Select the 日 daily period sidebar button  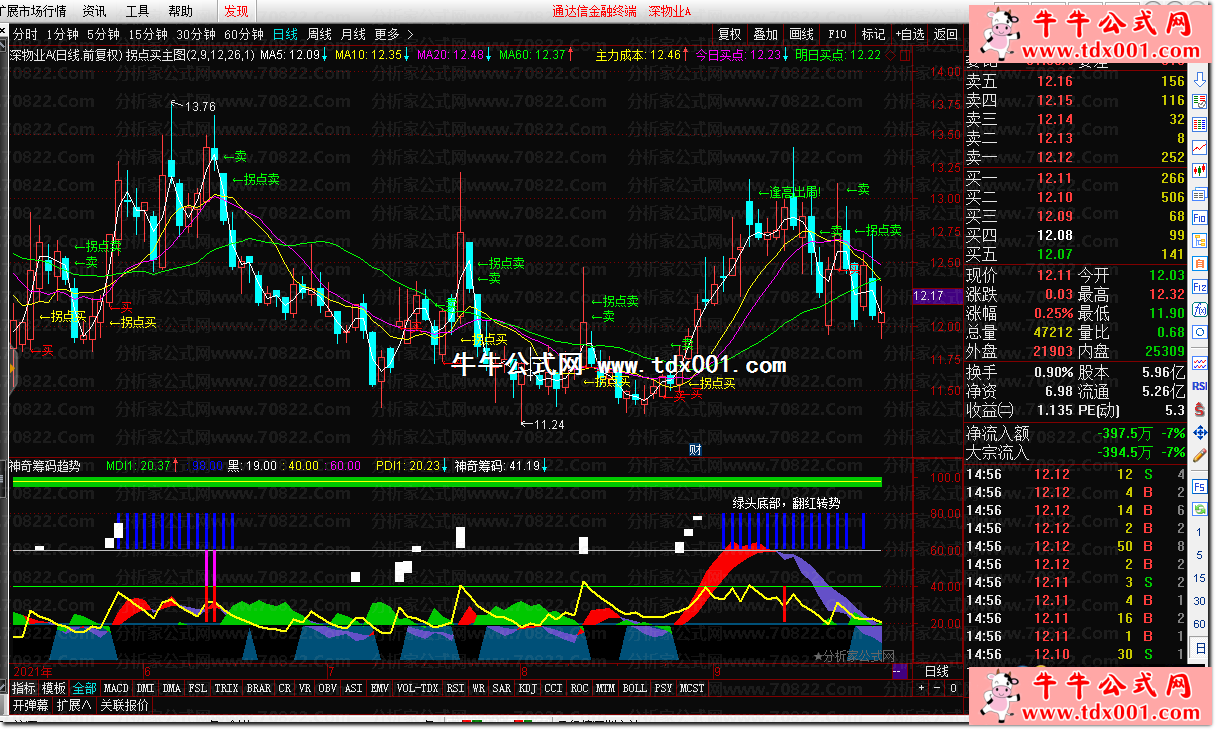[1201, 648]
